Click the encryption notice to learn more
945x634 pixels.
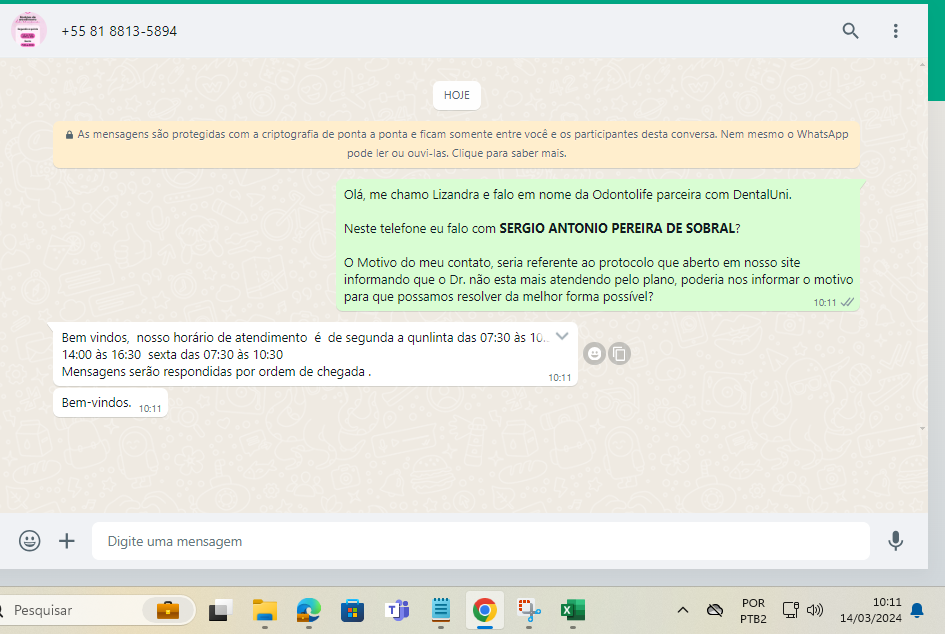[x=456, y=143]
